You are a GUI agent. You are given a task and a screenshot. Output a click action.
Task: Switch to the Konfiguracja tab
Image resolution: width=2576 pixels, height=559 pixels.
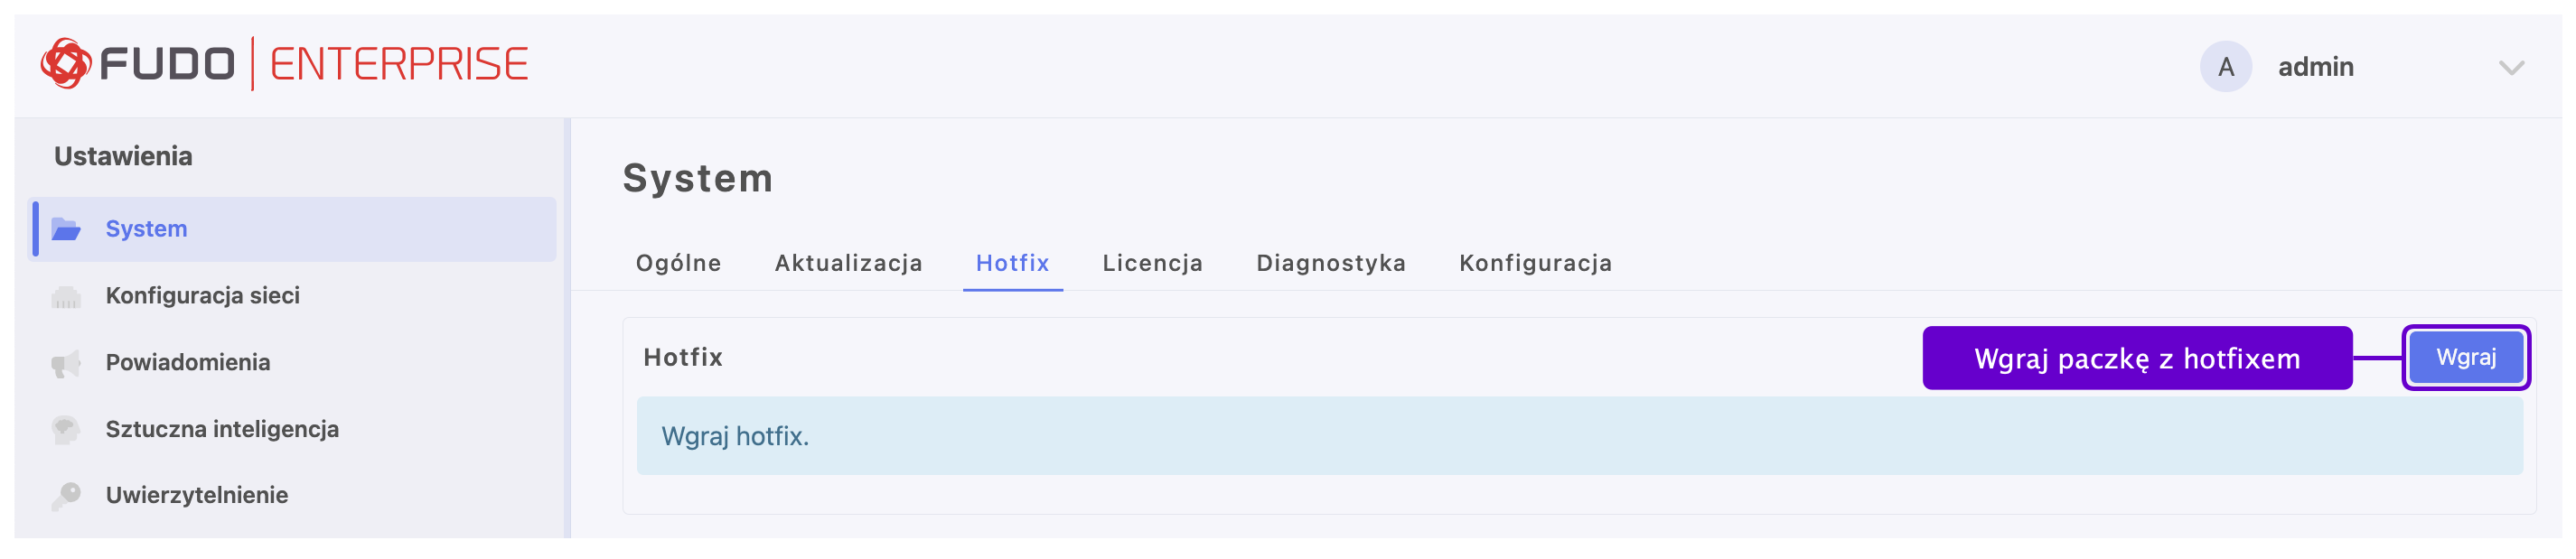1535,263
